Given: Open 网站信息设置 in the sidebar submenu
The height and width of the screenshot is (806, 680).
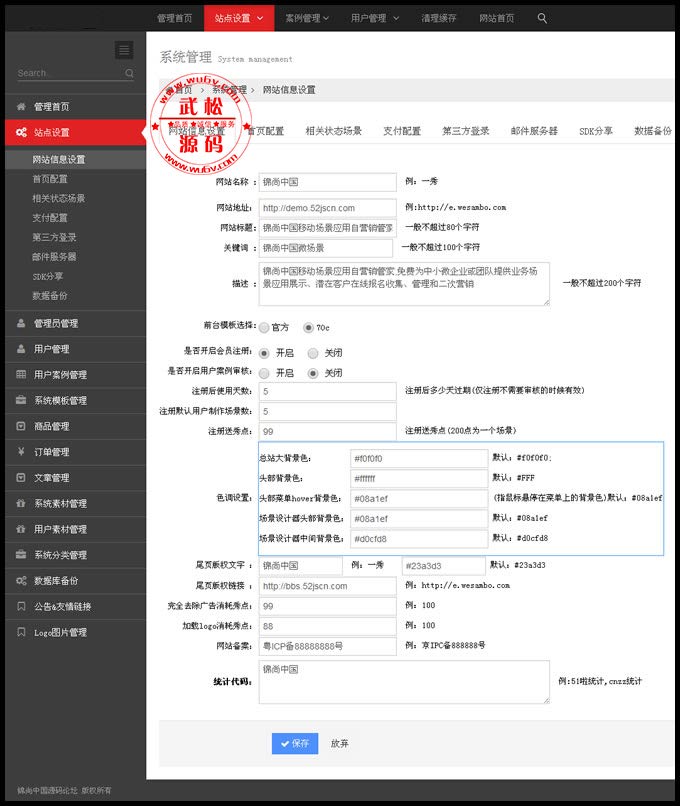Looking at the screenshot, I should point(59,159).
